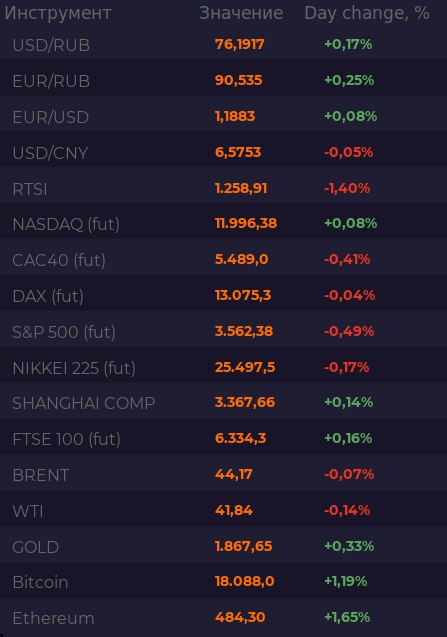Select the CAC40 (fut) row
Image resolution: width=447 pixels, height=637 pixels.
pos(224,260)
